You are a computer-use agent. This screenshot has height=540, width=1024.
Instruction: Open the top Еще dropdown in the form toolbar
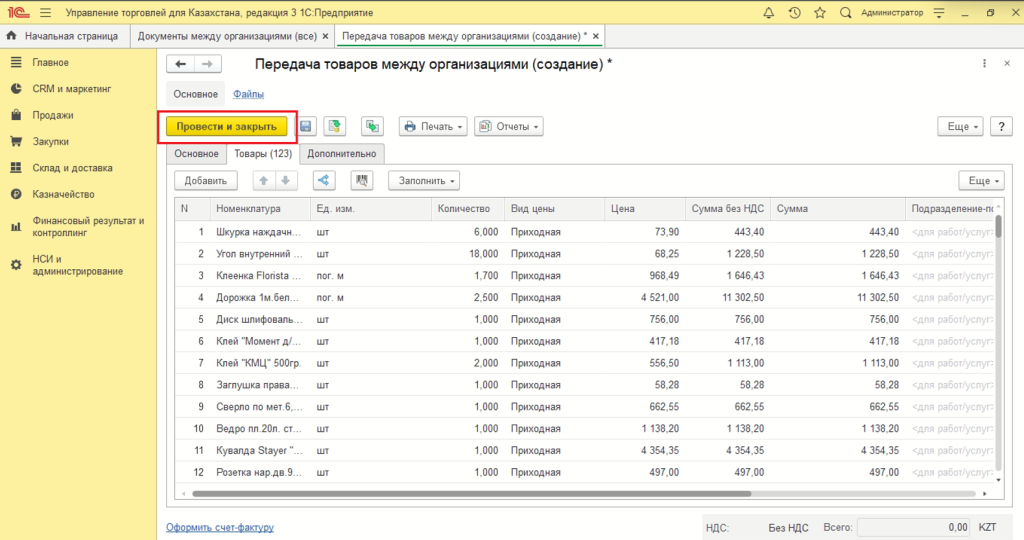click(x=961, y=127)
